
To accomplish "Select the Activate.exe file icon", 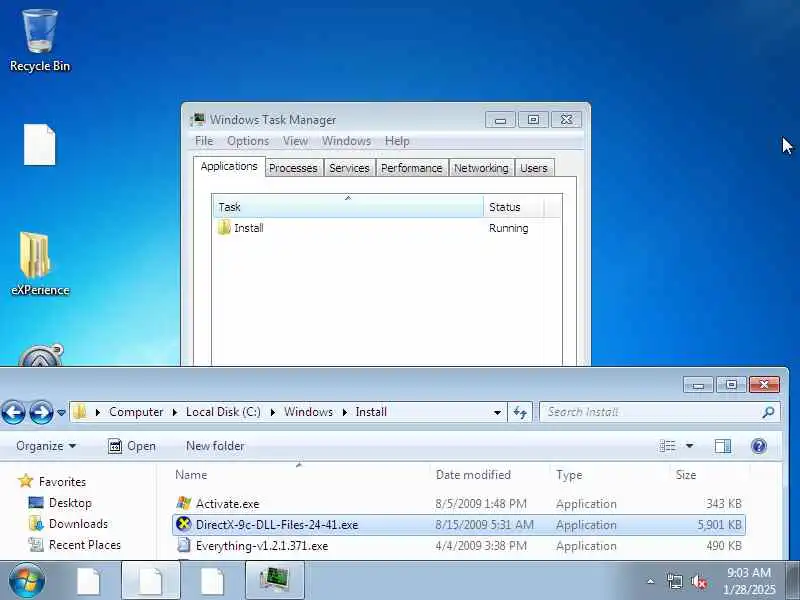I will click(184, 503).
